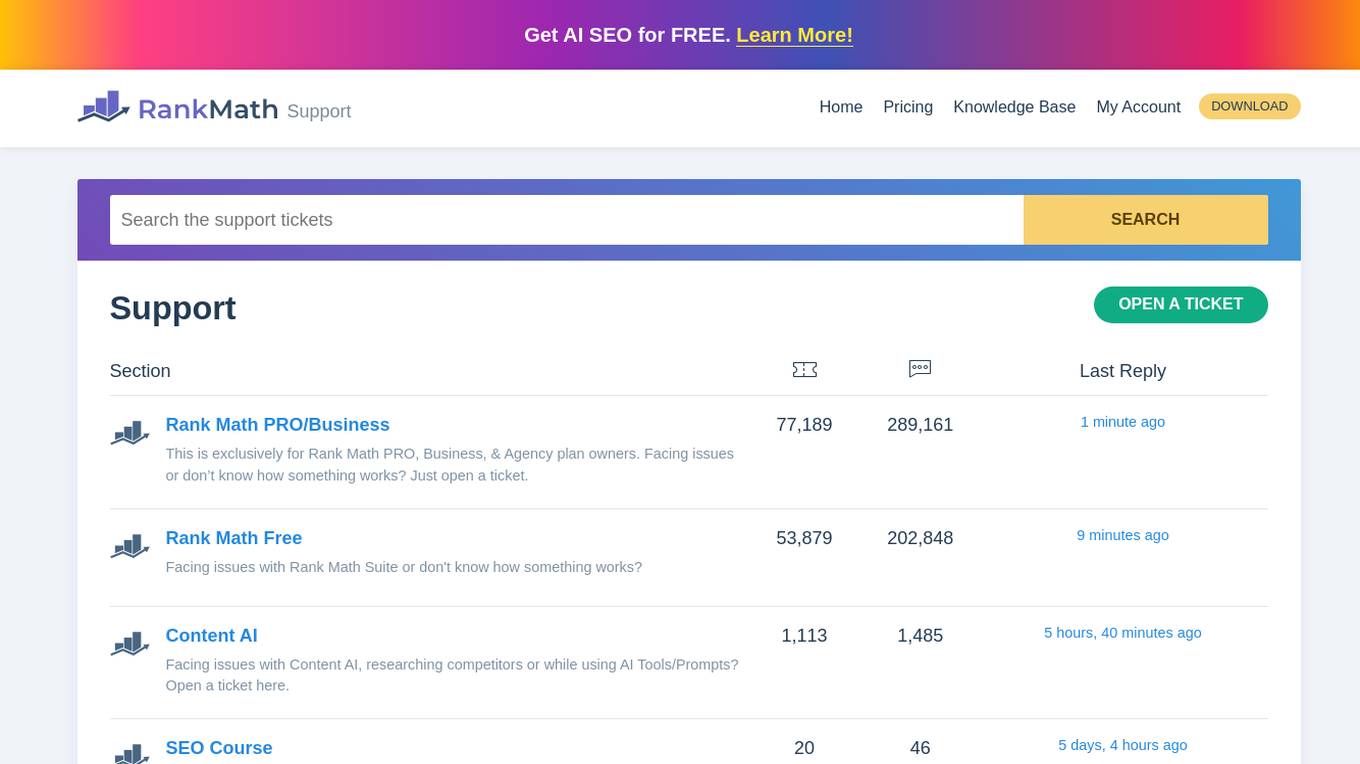Viewport: 1360px width, 764px height.
Task: Click the Open a Ticket button
Action: click(1180, 305)
